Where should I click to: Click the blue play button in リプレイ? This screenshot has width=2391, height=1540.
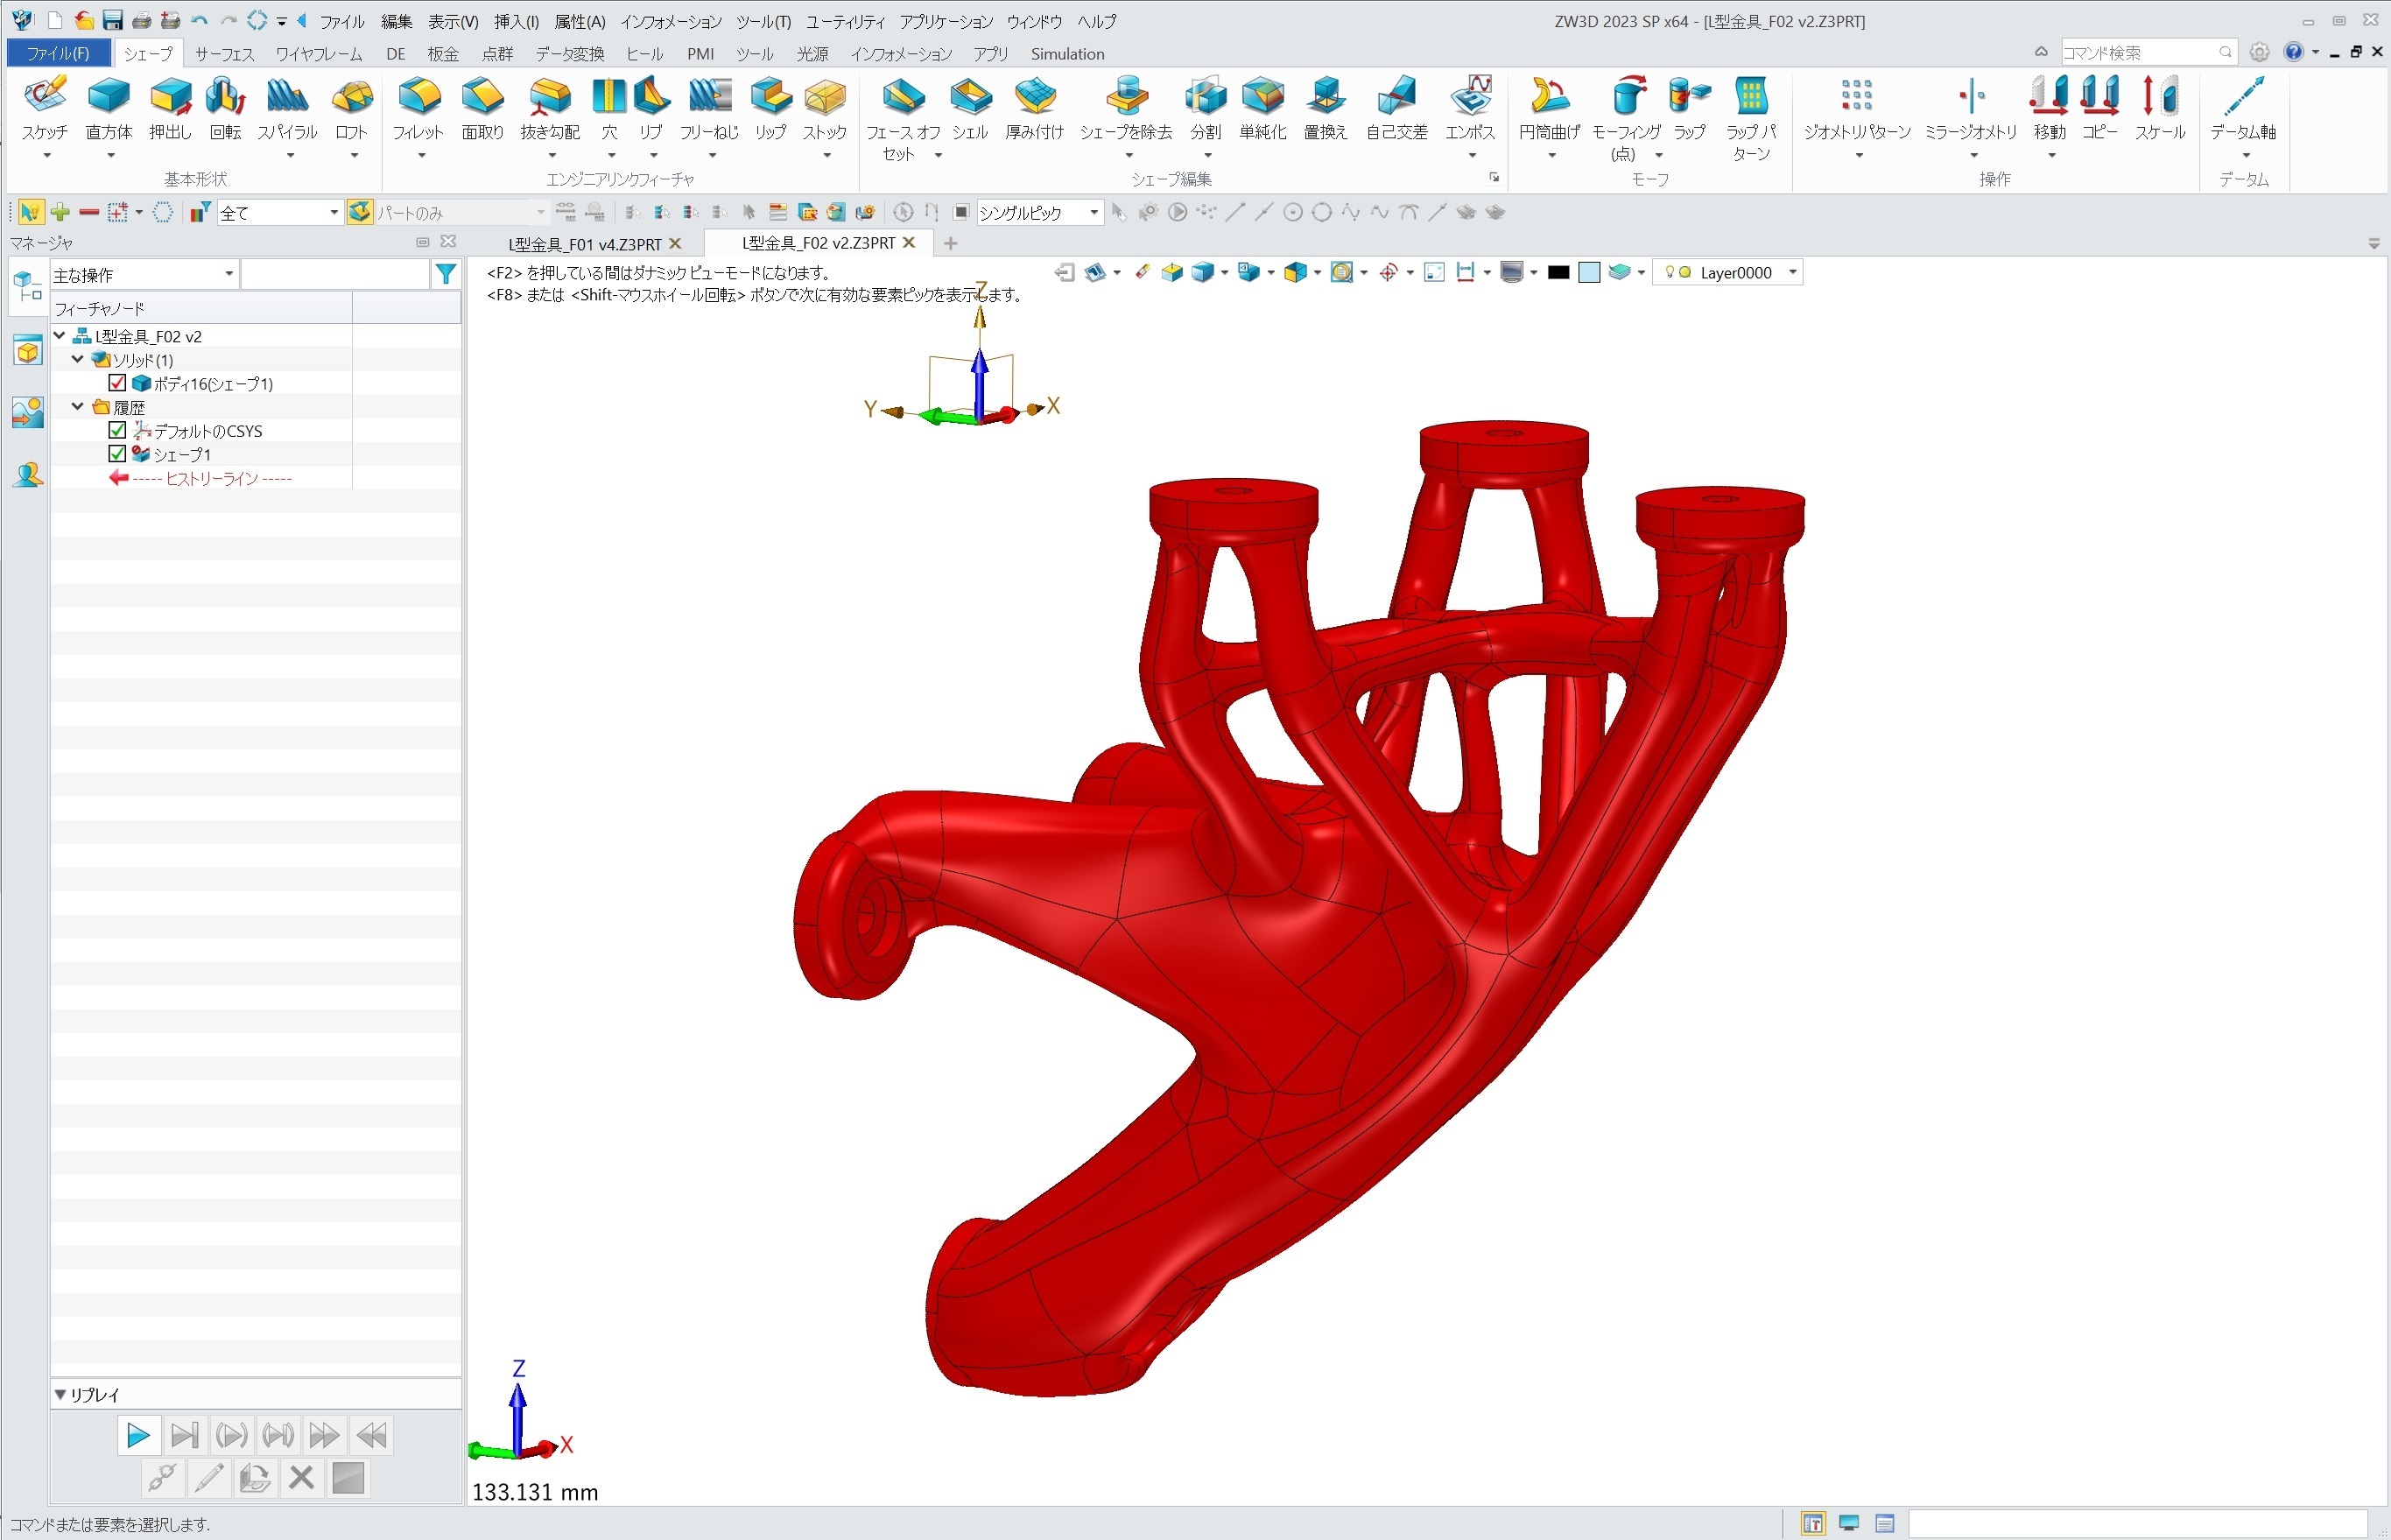137,1436
